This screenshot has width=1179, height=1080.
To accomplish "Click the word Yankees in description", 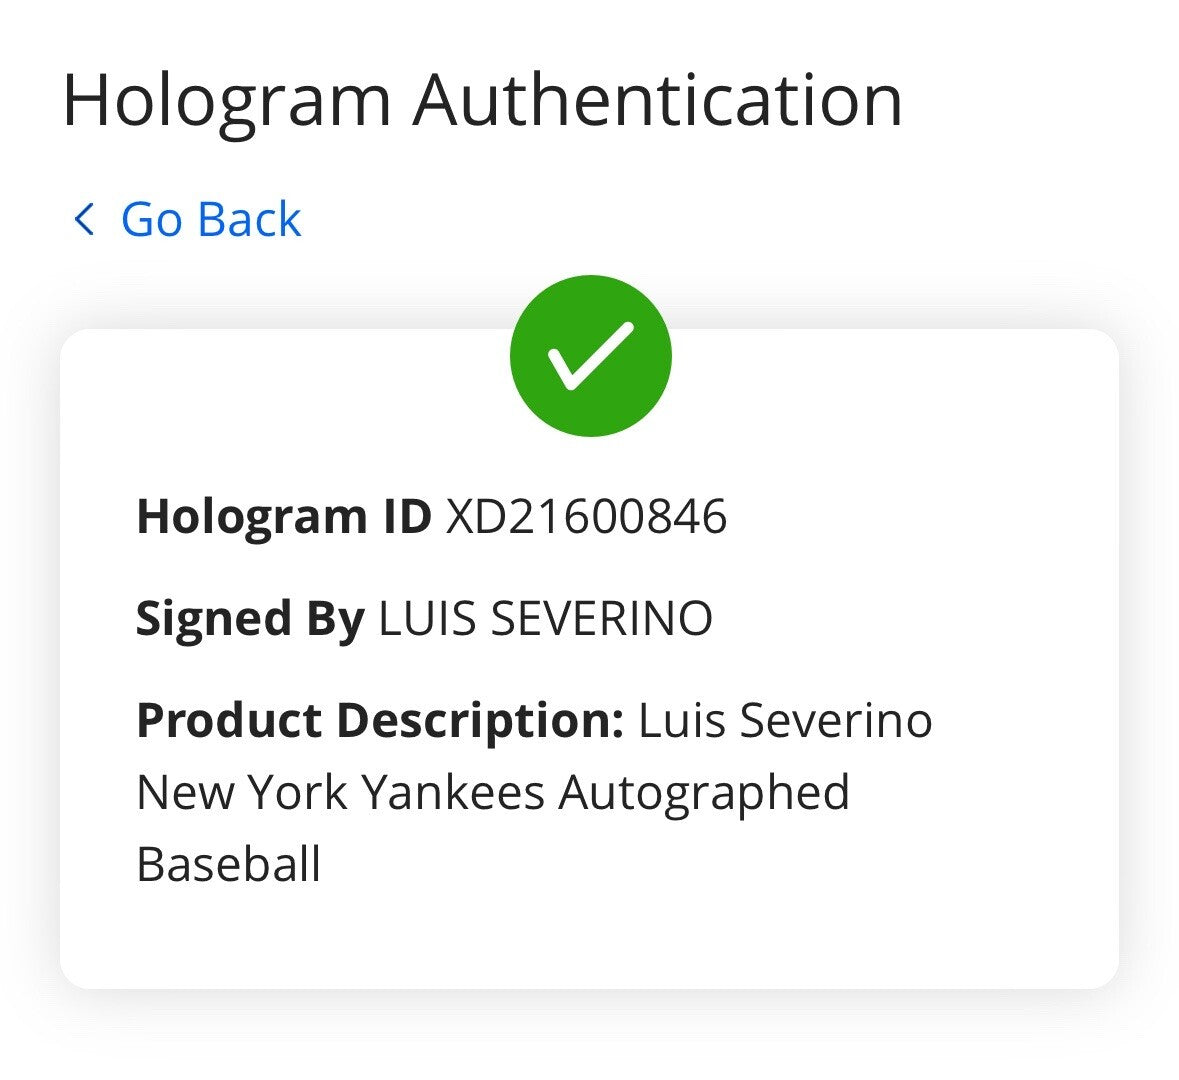I will click(x=453, y=792).
